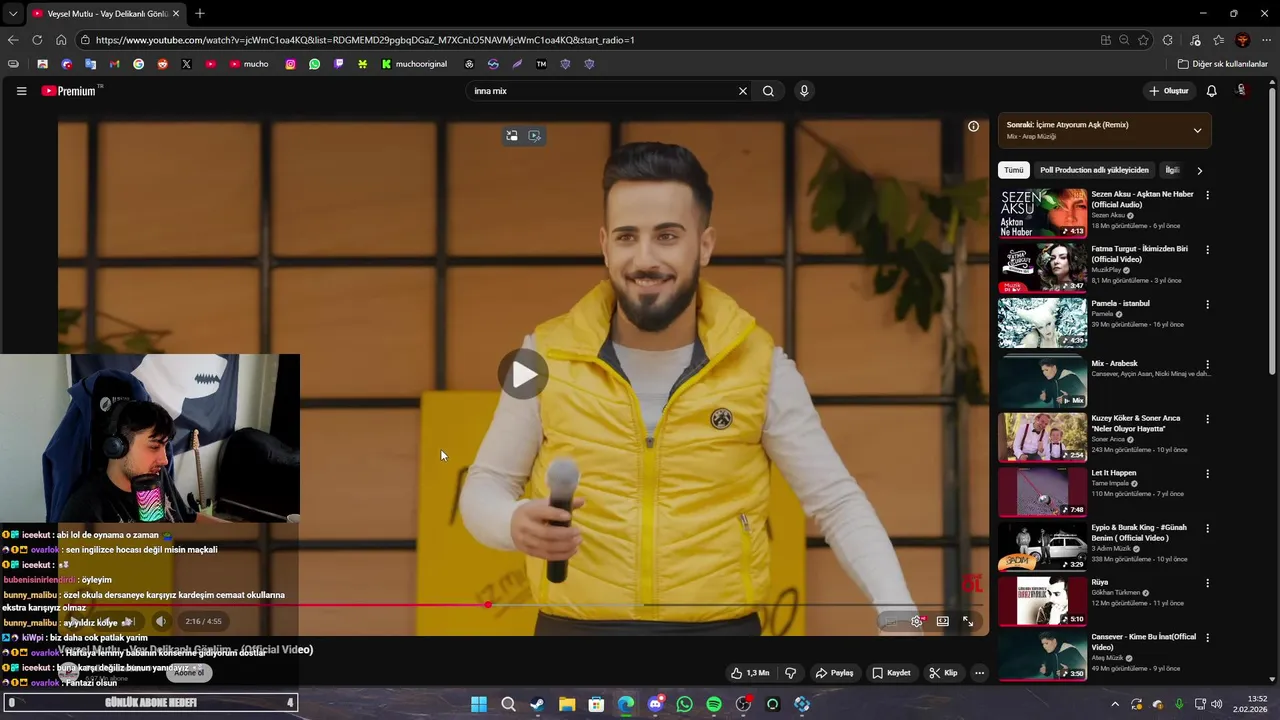Open the Windows Start menu
Image resolution: width=1280 pixels, height=720 pixels.
pyautogui.click(x=478, y=704)
